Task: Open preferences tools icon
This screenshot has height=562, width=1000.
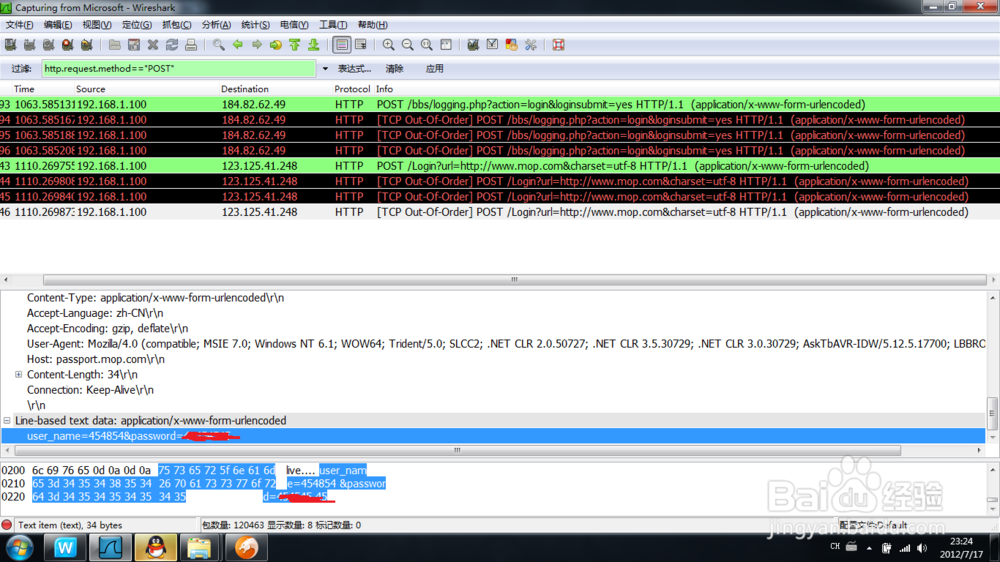Action: (x=530, y=45)
